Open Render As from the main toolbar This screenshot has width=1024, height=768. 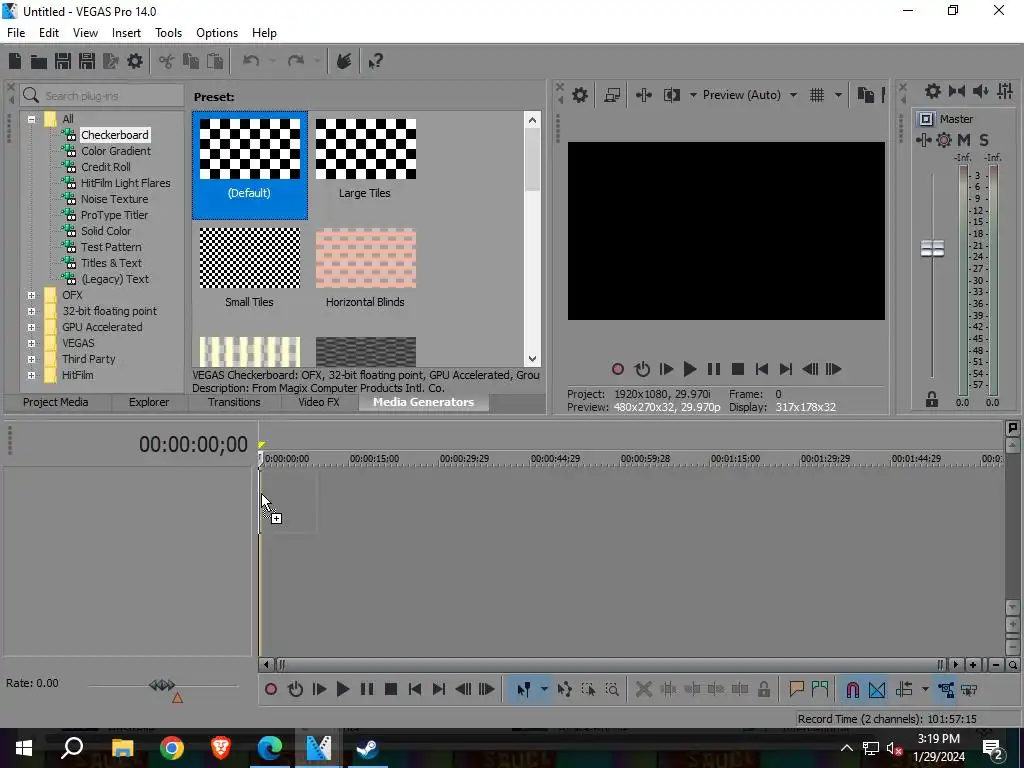tap(111, 61)
